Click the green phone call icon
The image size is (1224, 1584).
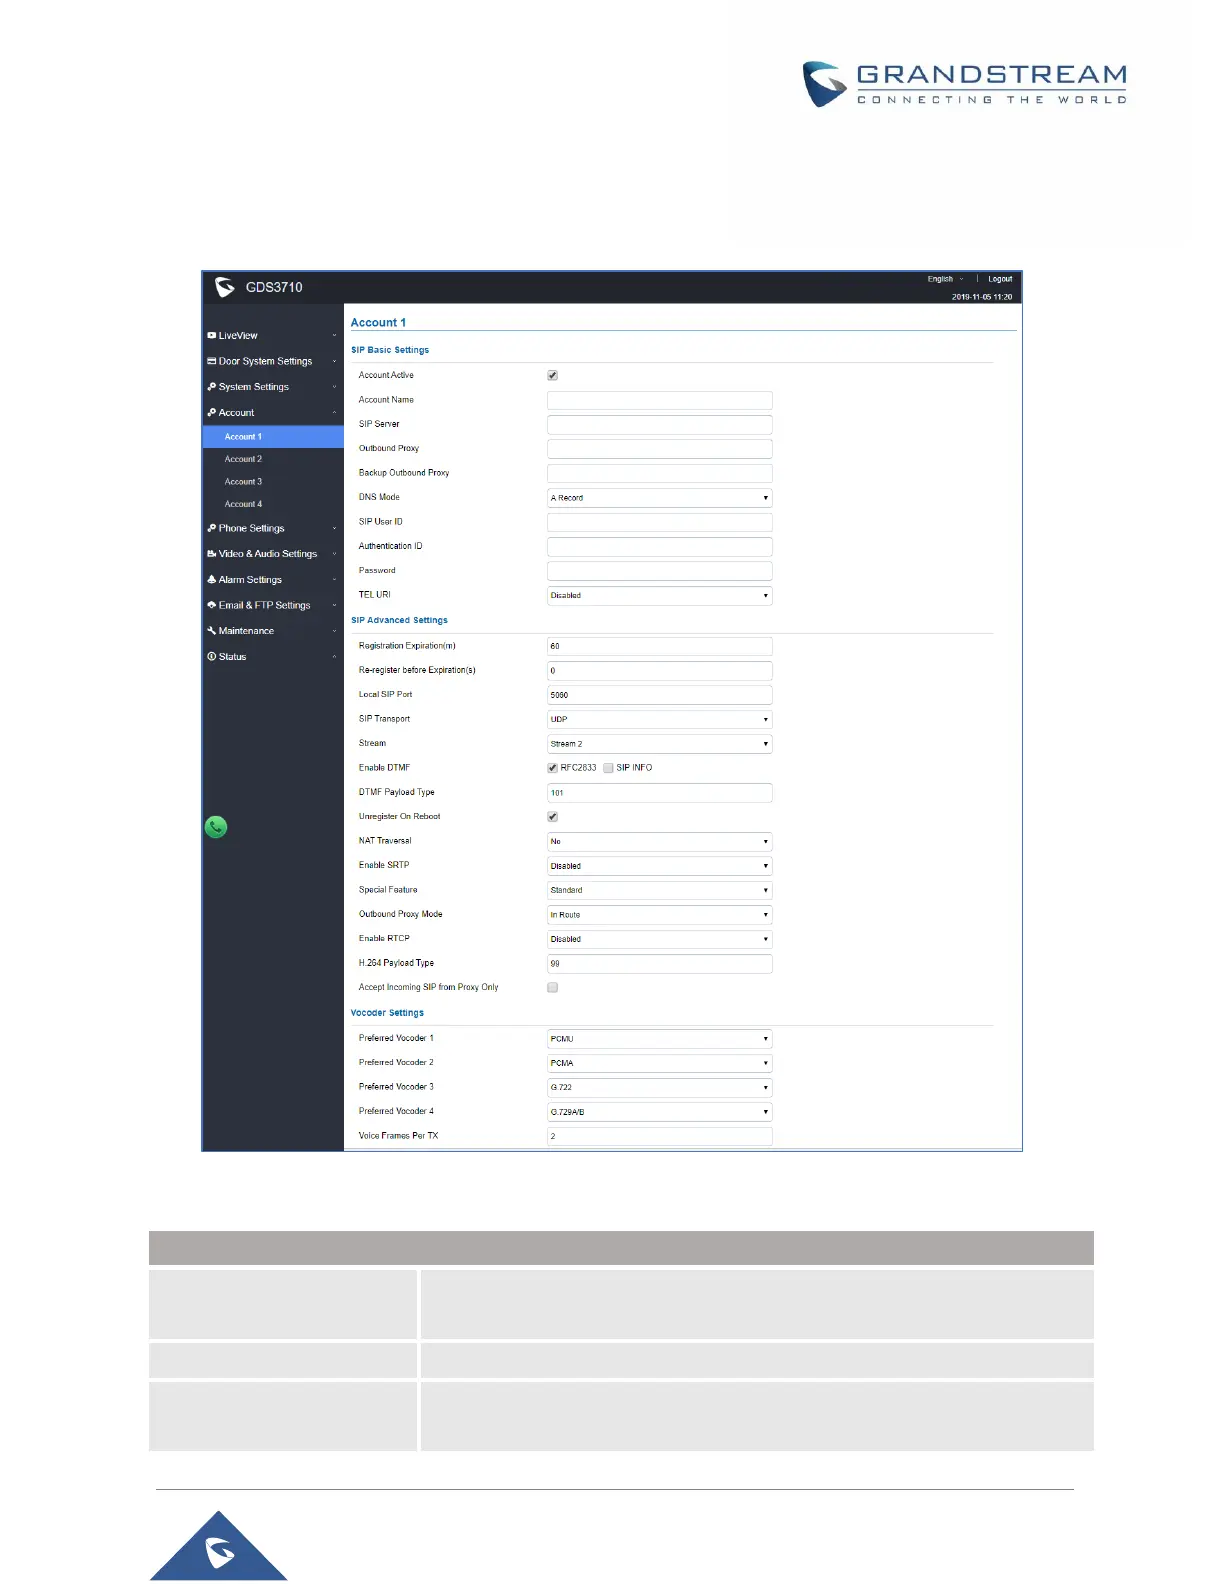pos(216,827)
